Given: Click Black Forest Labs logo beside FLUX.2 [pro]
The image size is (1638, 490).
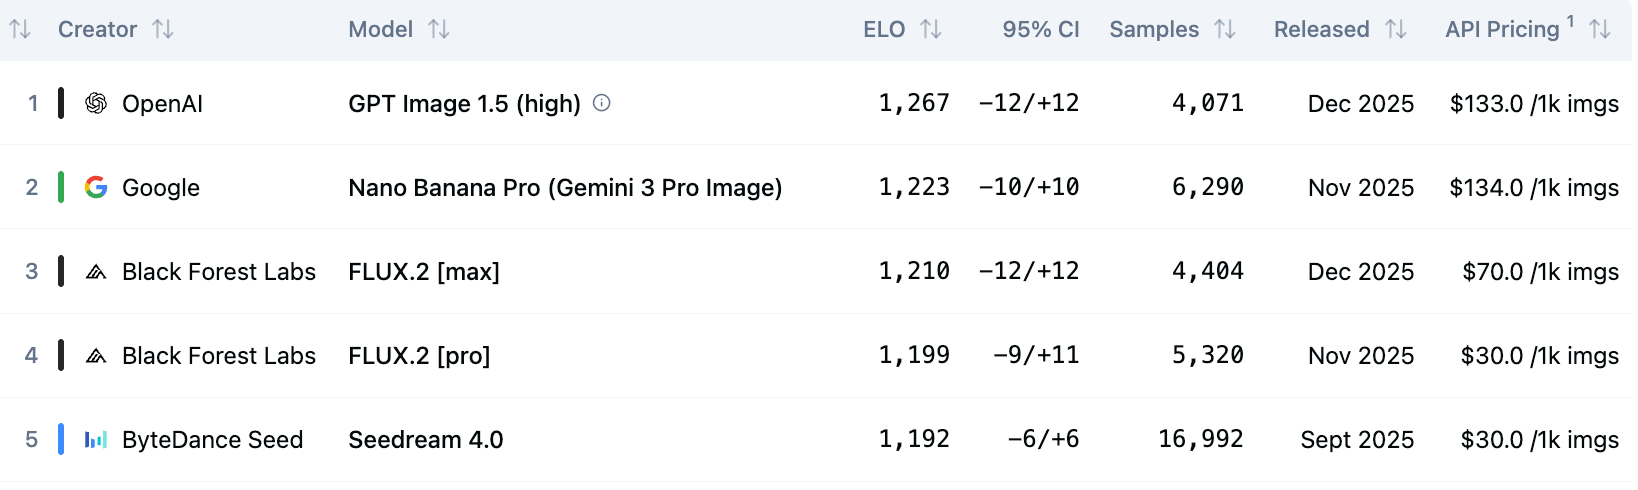Looking at the screenshot, I should coord(96,355).
